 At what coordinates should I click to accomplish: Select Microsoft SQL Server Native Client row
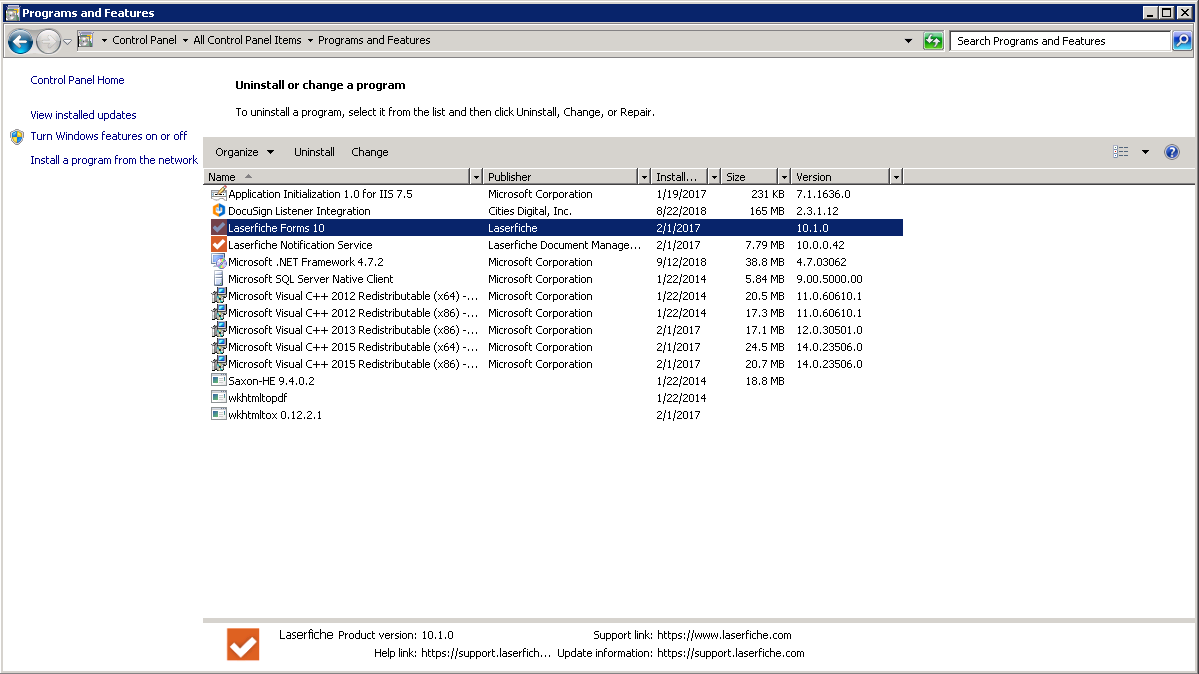[x=310, y=279]
